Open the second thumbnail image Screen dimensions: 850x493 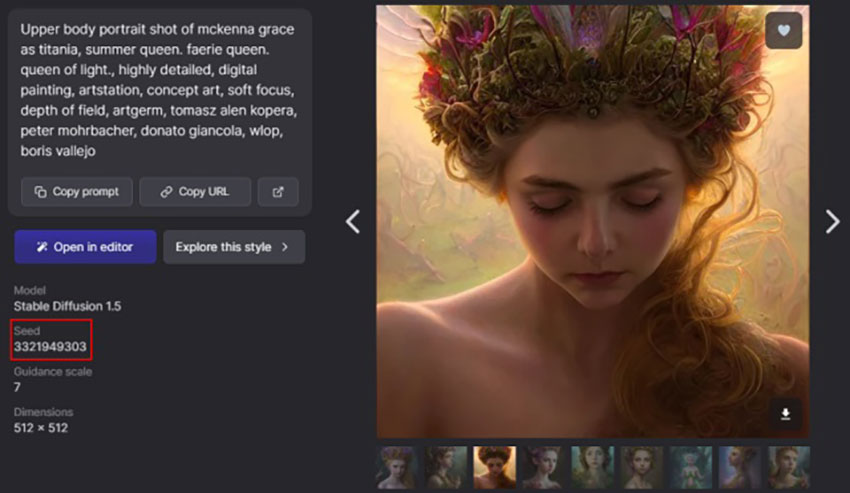445,467
